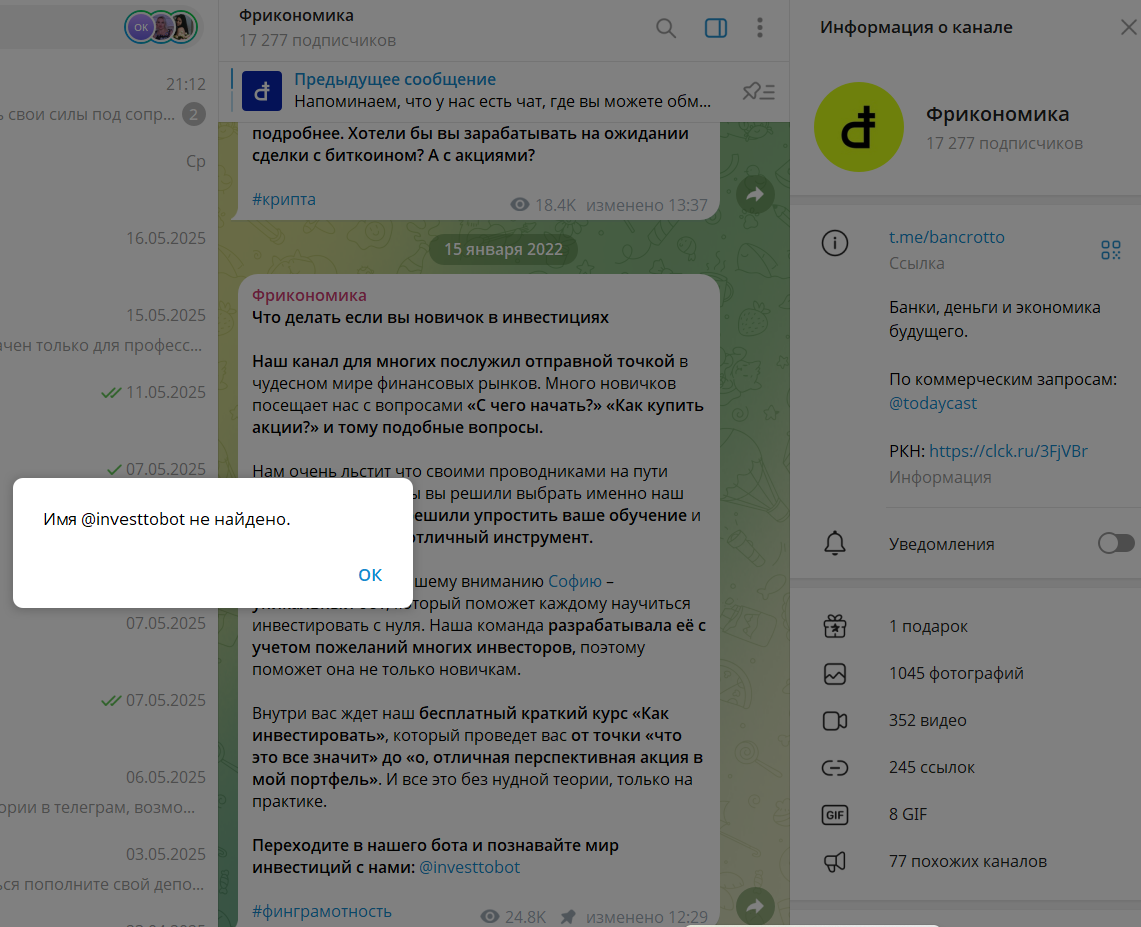Open '1 подарок' gifts section
1141x927 pixels.
966,626
